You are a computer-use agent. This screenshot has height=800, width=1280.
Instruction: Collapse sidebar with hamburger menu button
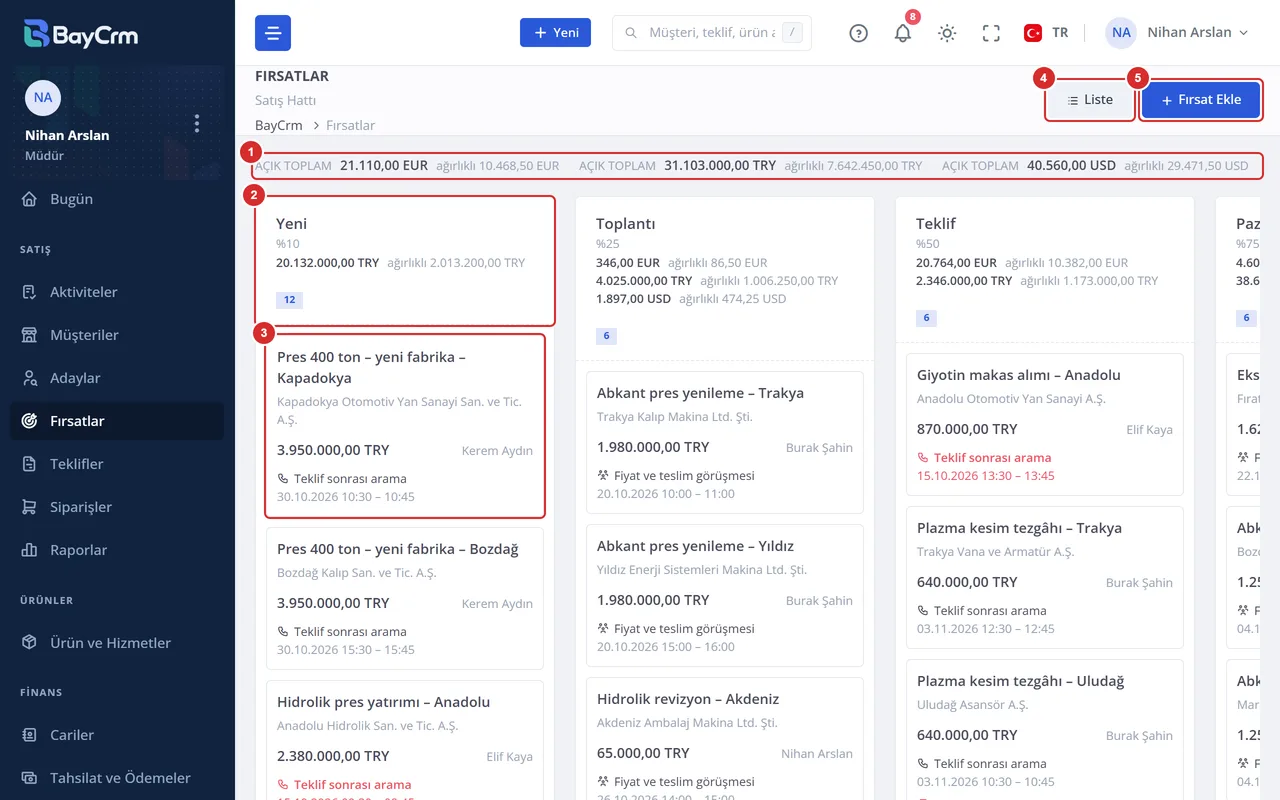point(273,33)
